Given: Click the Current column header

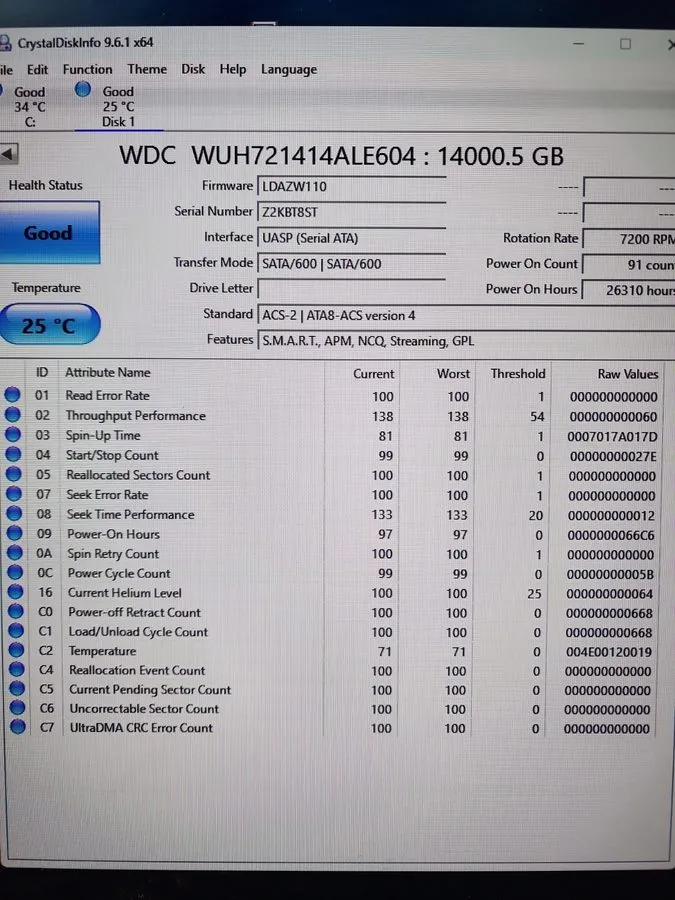Looking at the screenshot, I should 374,374.
